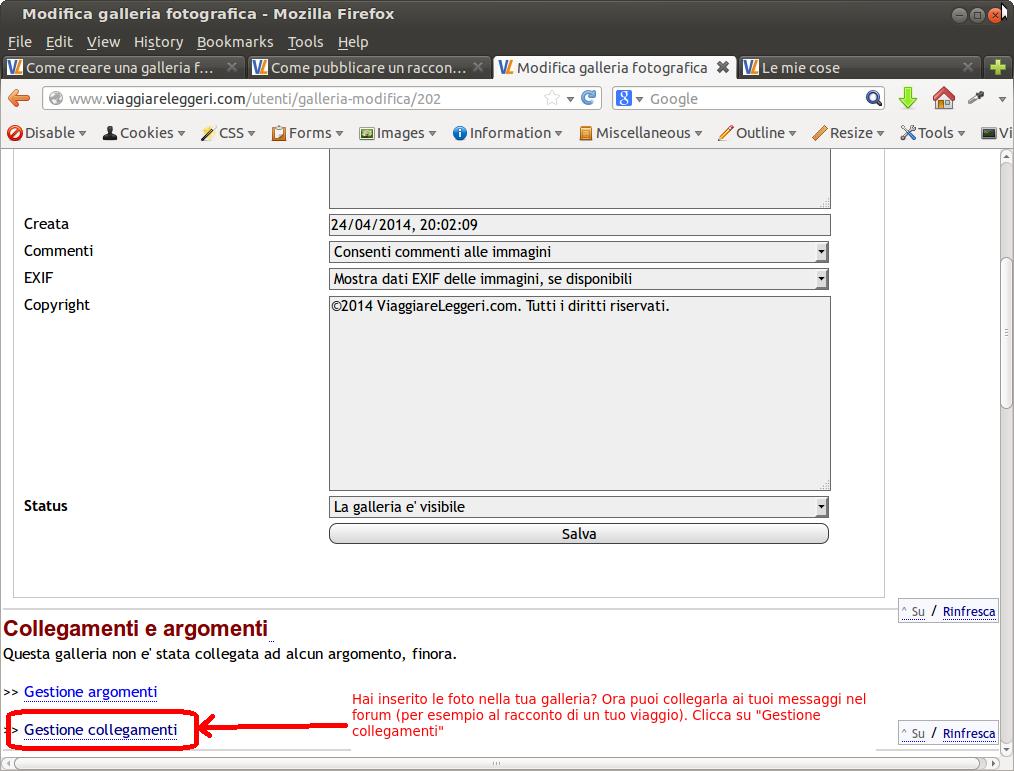1014x771 pixels.
Task: Close the Modifica galleria fotografica tab
Action: (x=722, y=67)
